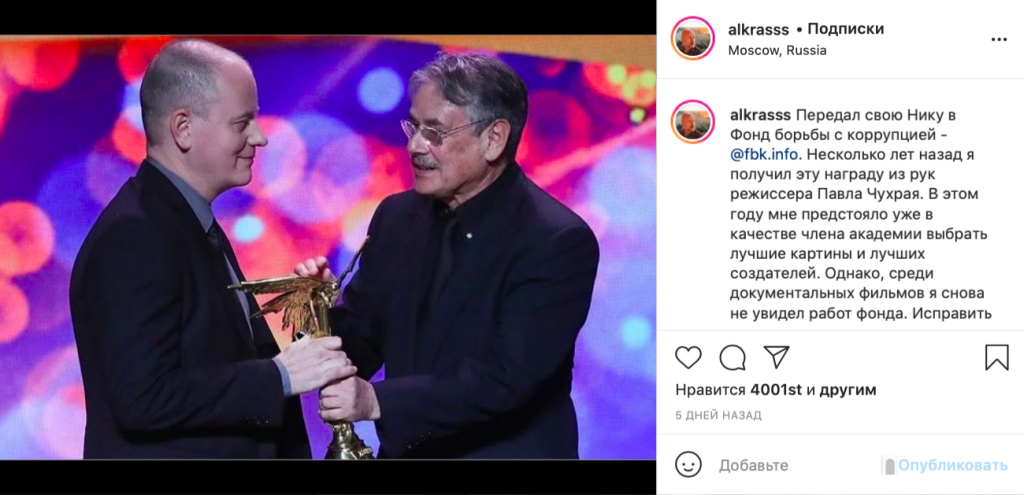Like the post with the heart icon
This screenshot has height=495, width=1024.
pyautogui.click(x=688, y=357)
